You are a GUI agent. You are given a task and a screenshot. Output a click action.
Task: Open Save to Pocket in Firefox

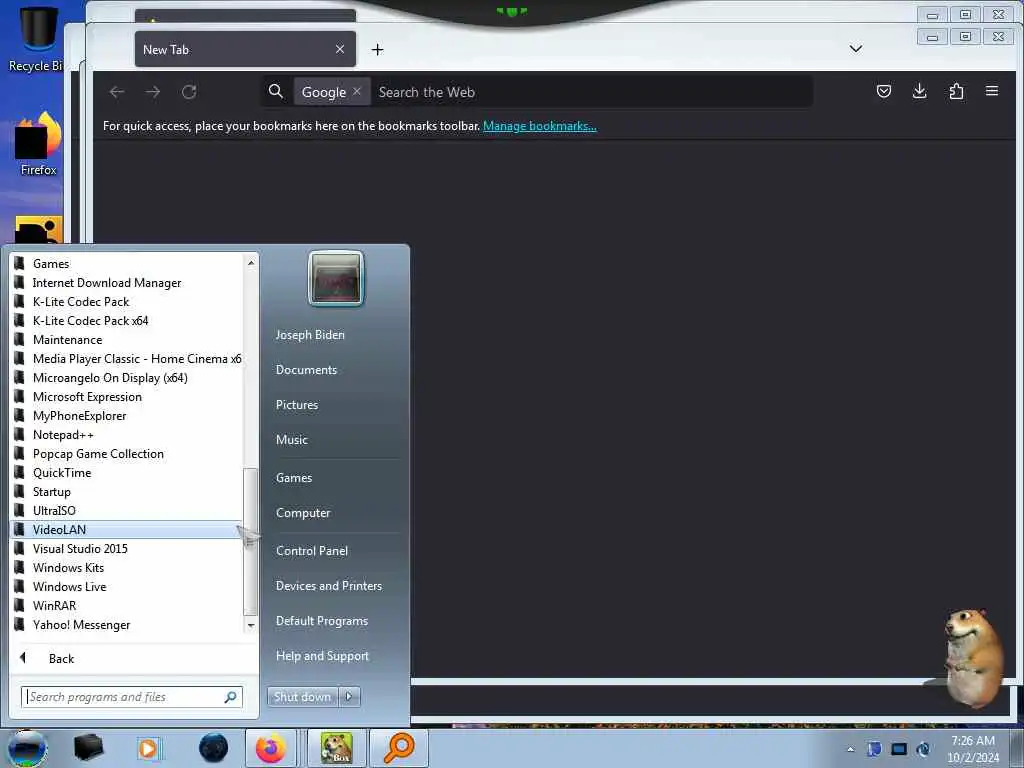pyautogui.click(x=884, y=91)
